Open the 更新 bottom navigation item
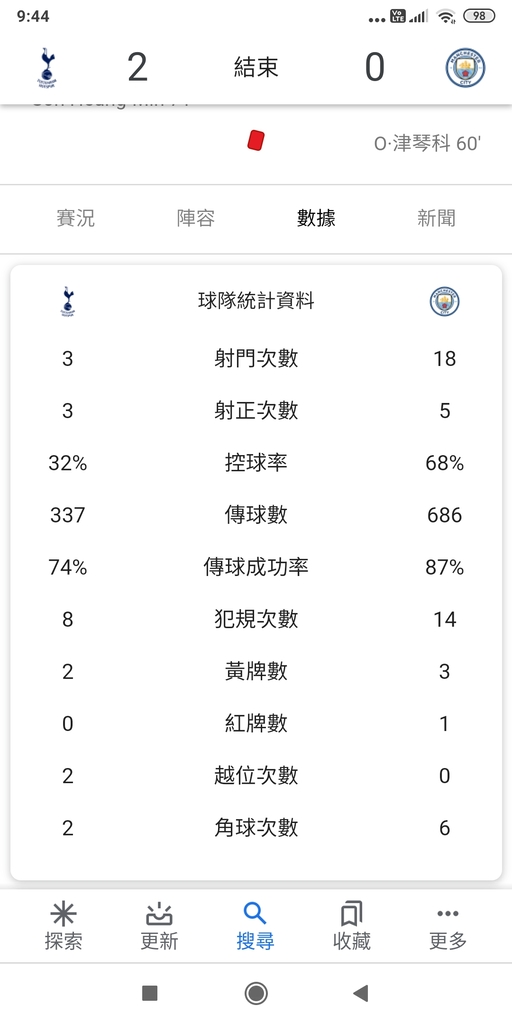 click(x=159, y=926)
